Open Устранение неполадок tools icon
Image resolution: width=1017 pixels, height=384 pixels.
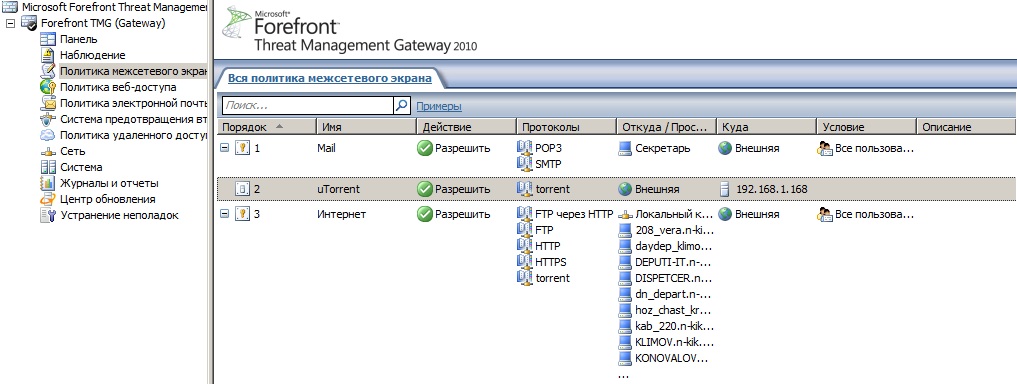(48, 215)
